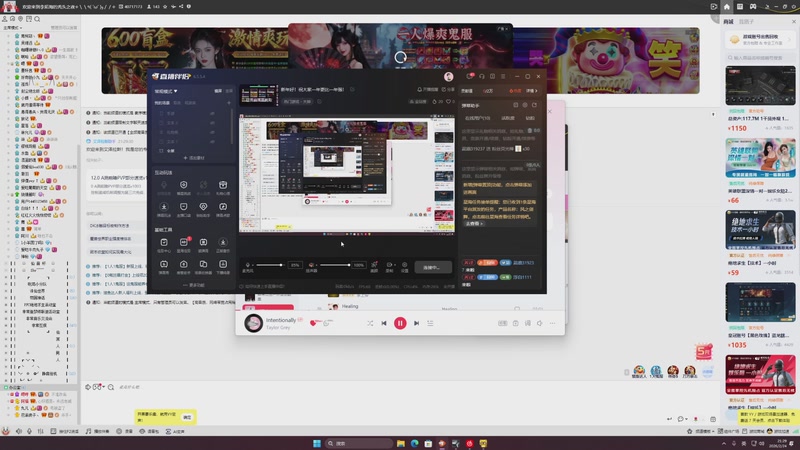Screen dimensions: 800x450
Task: Click the music note icon in interactive tools
Action: click(223, 207)
